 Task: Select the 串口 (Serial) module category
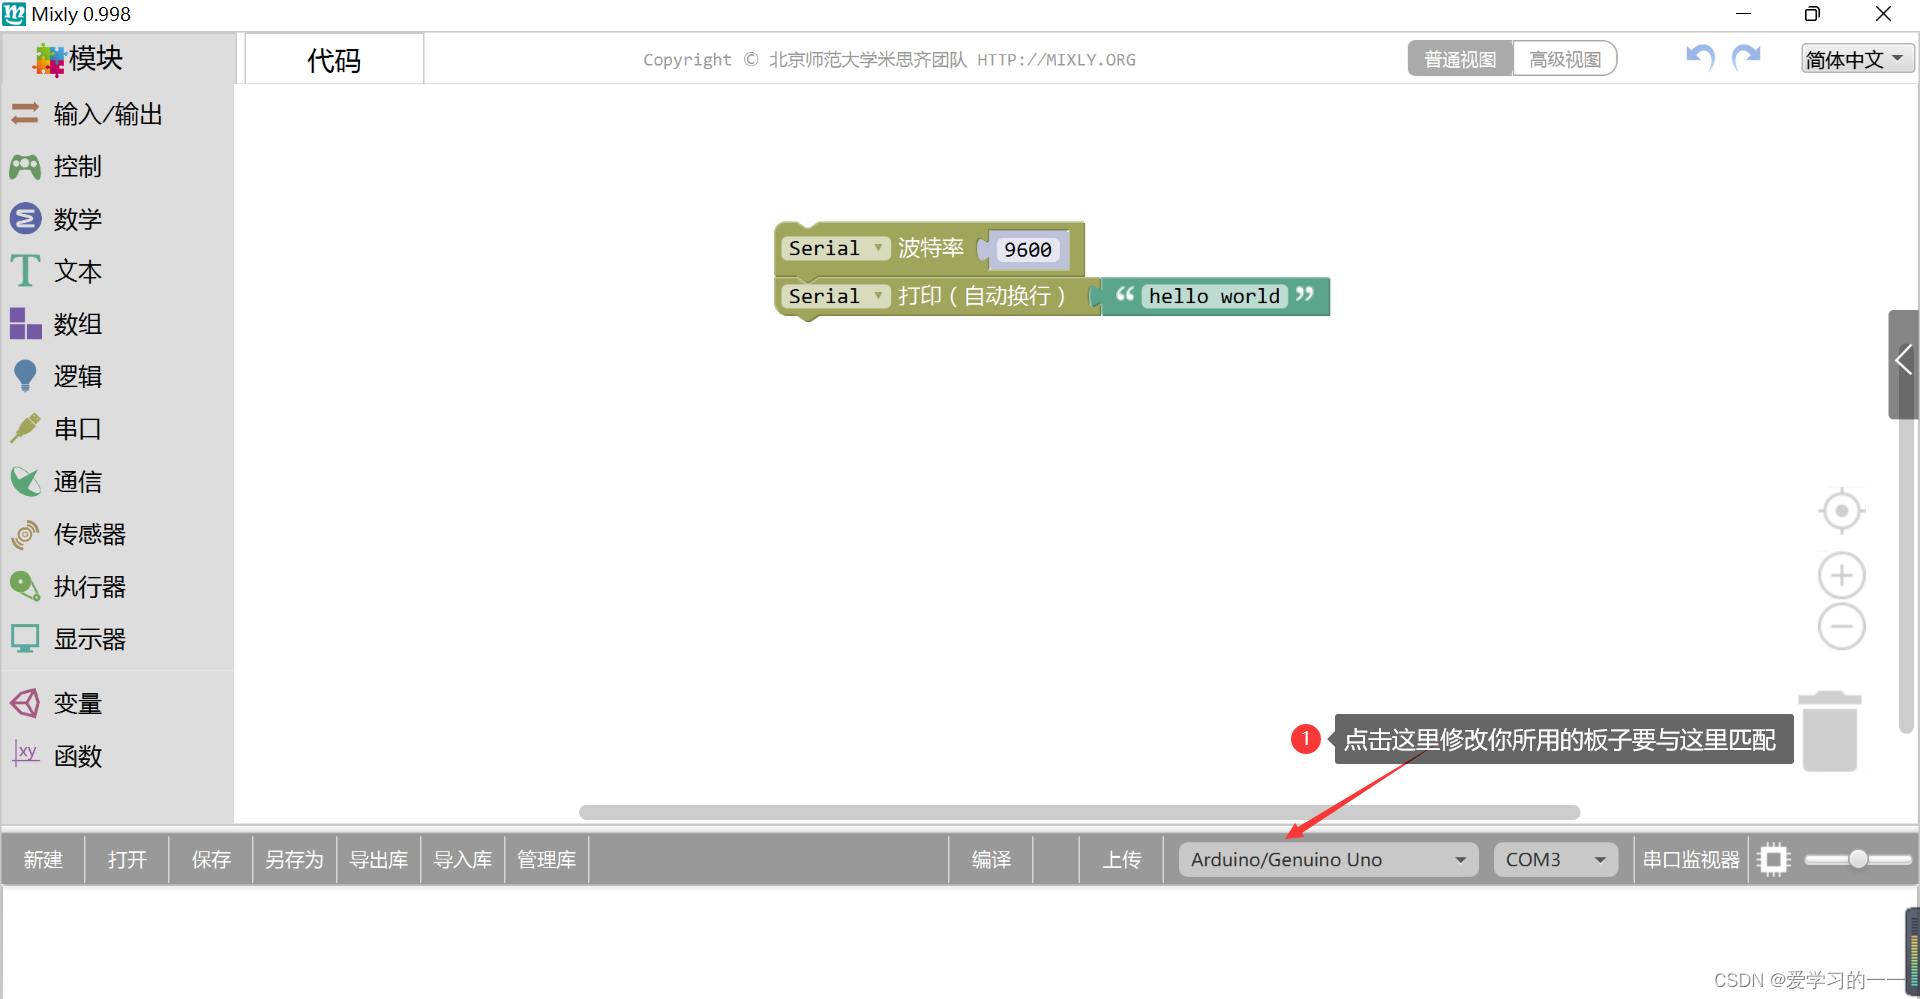pos(77,428)
